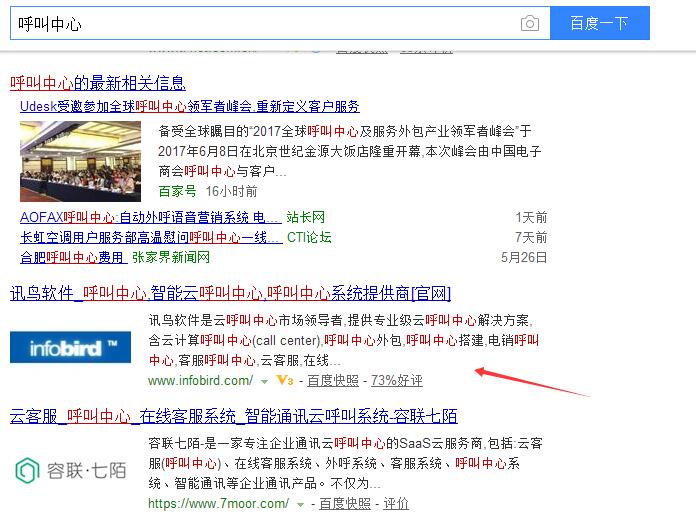The width and height of the screenshot is (696, 527).
Task: Click the 评价 link for 7moor result
Action: [x=396, y=504]
